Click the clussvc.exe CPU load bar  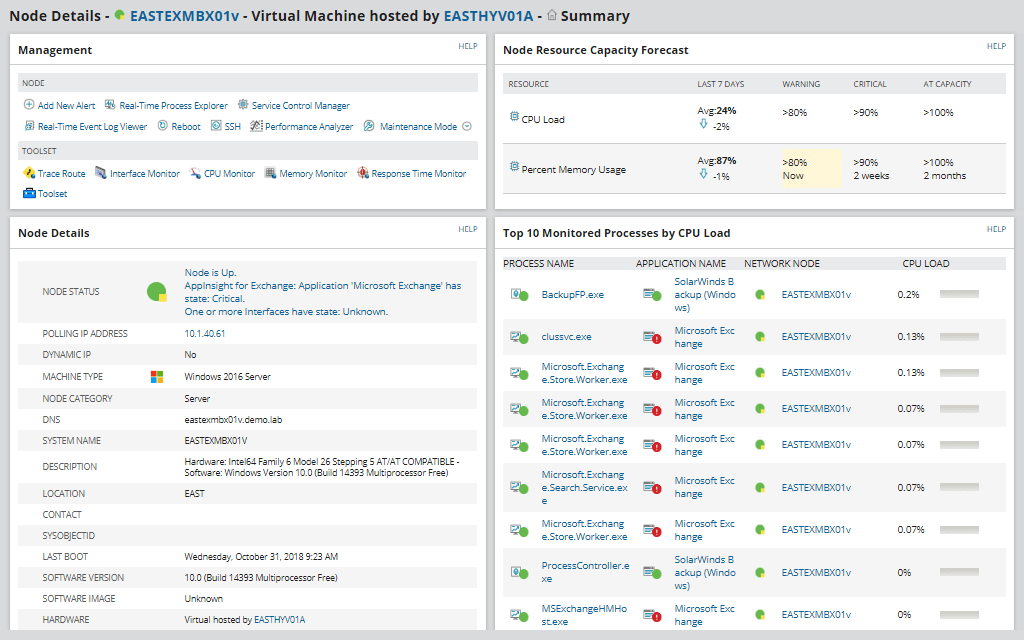coord(959,337)
